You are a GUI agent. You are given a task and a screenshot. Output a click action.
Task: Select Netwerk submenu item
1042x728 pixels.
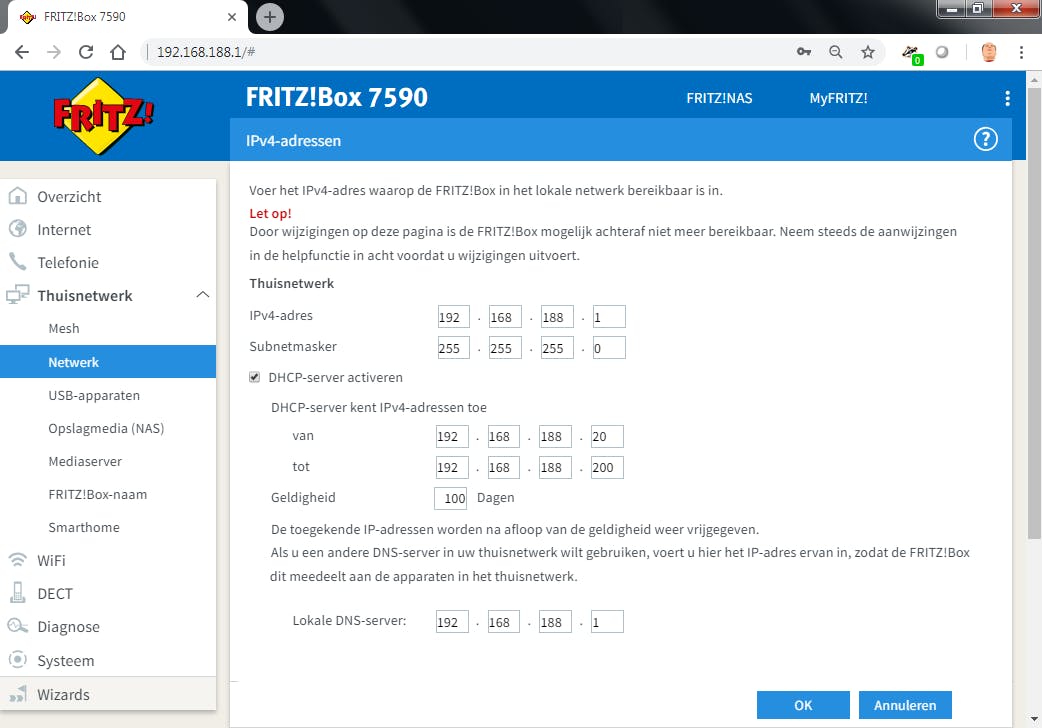(x=108, y=362)
